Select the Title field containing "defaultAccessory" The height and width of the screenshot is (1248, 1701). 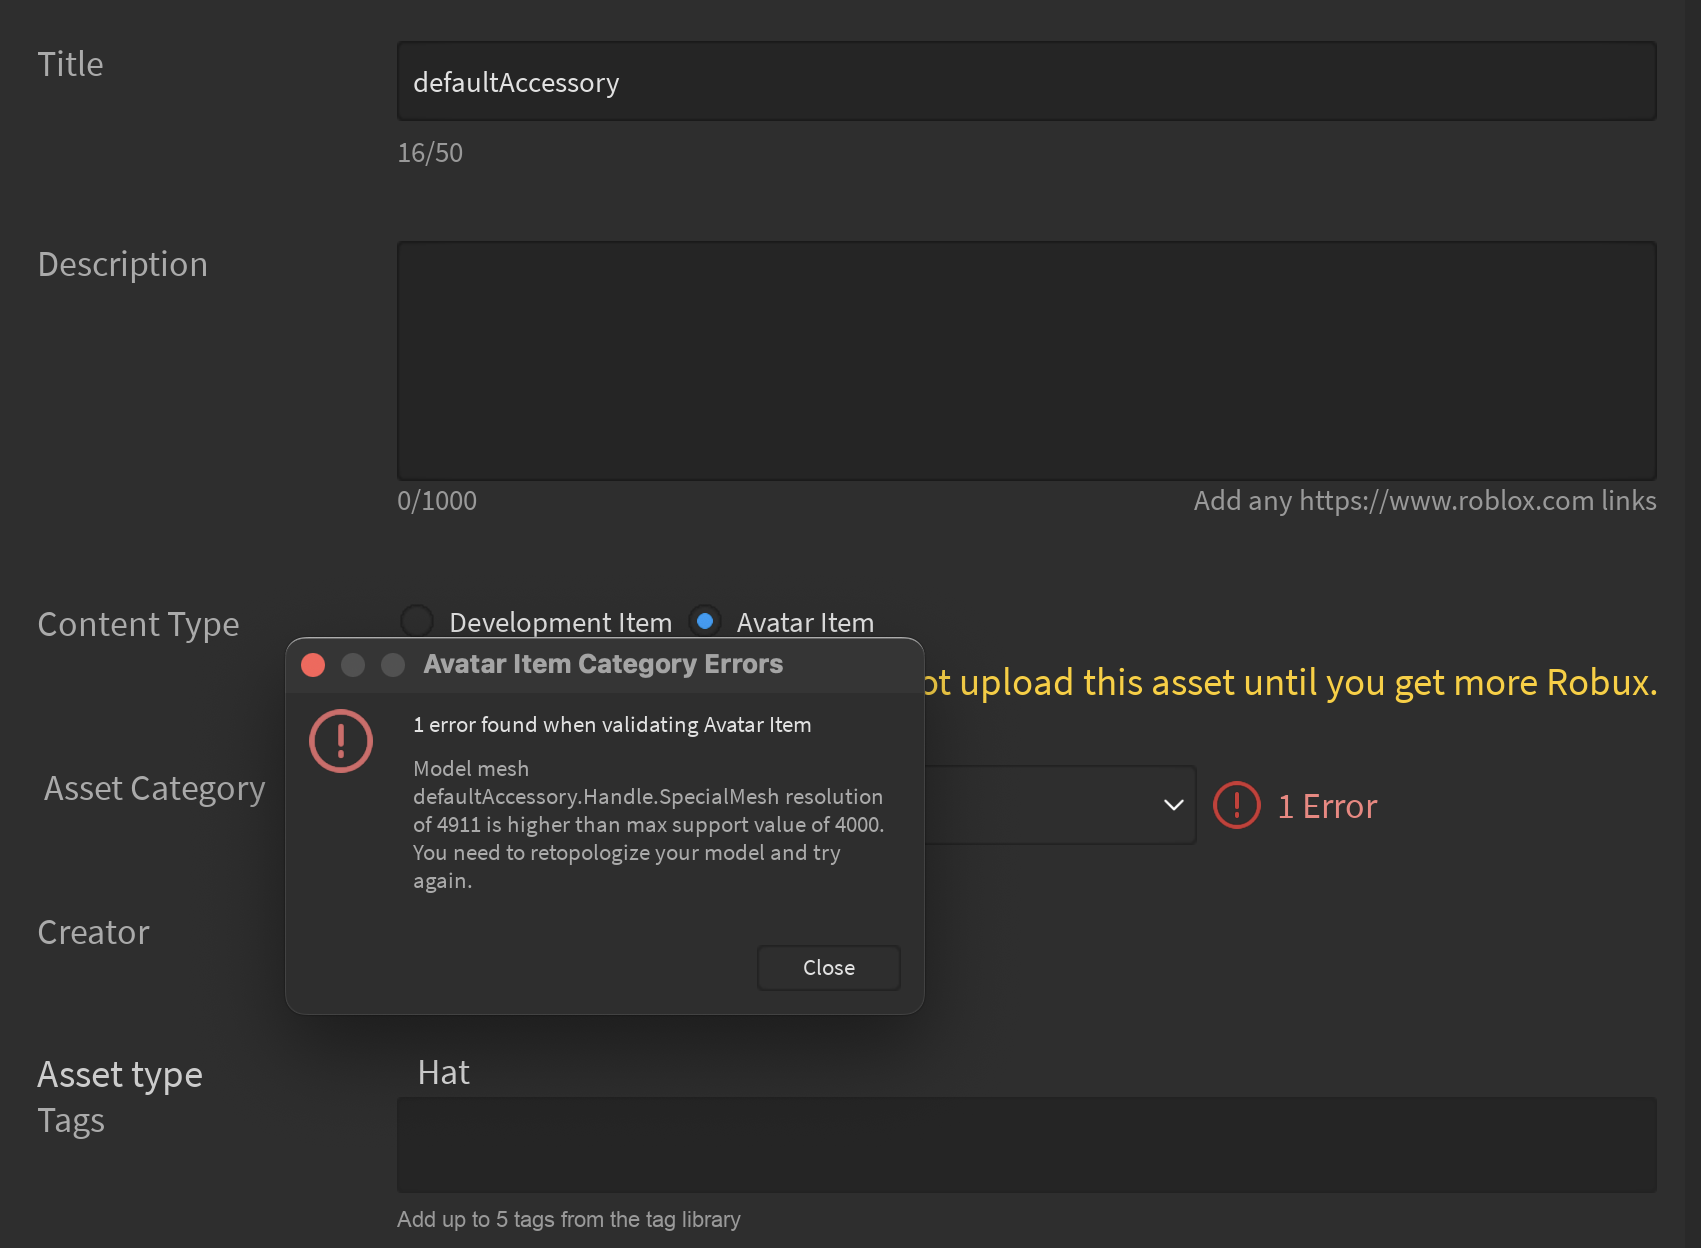(x=1026, y=81)
